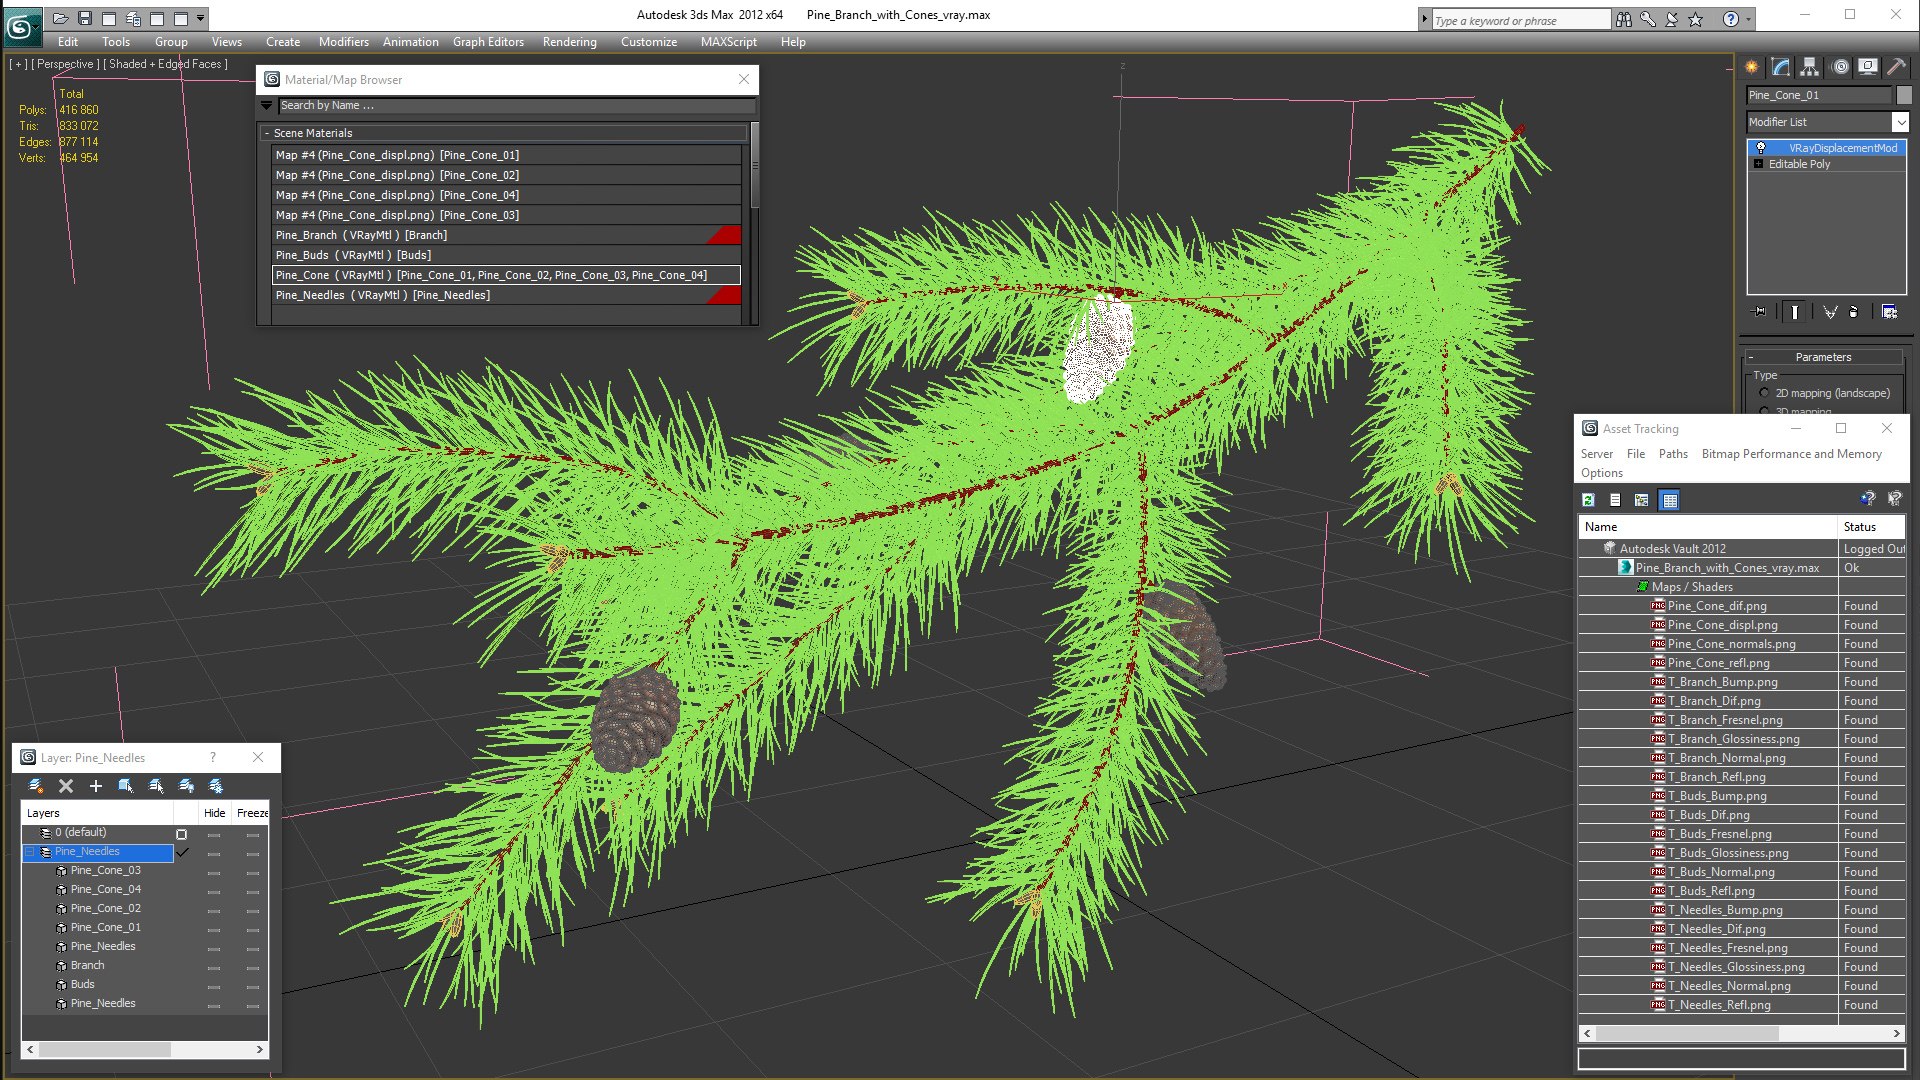Image resolution: width=1920 pixels, height=1080 pixels.
Task: Click Remove Modifier from stack icon
Action: pos(1854,312)
